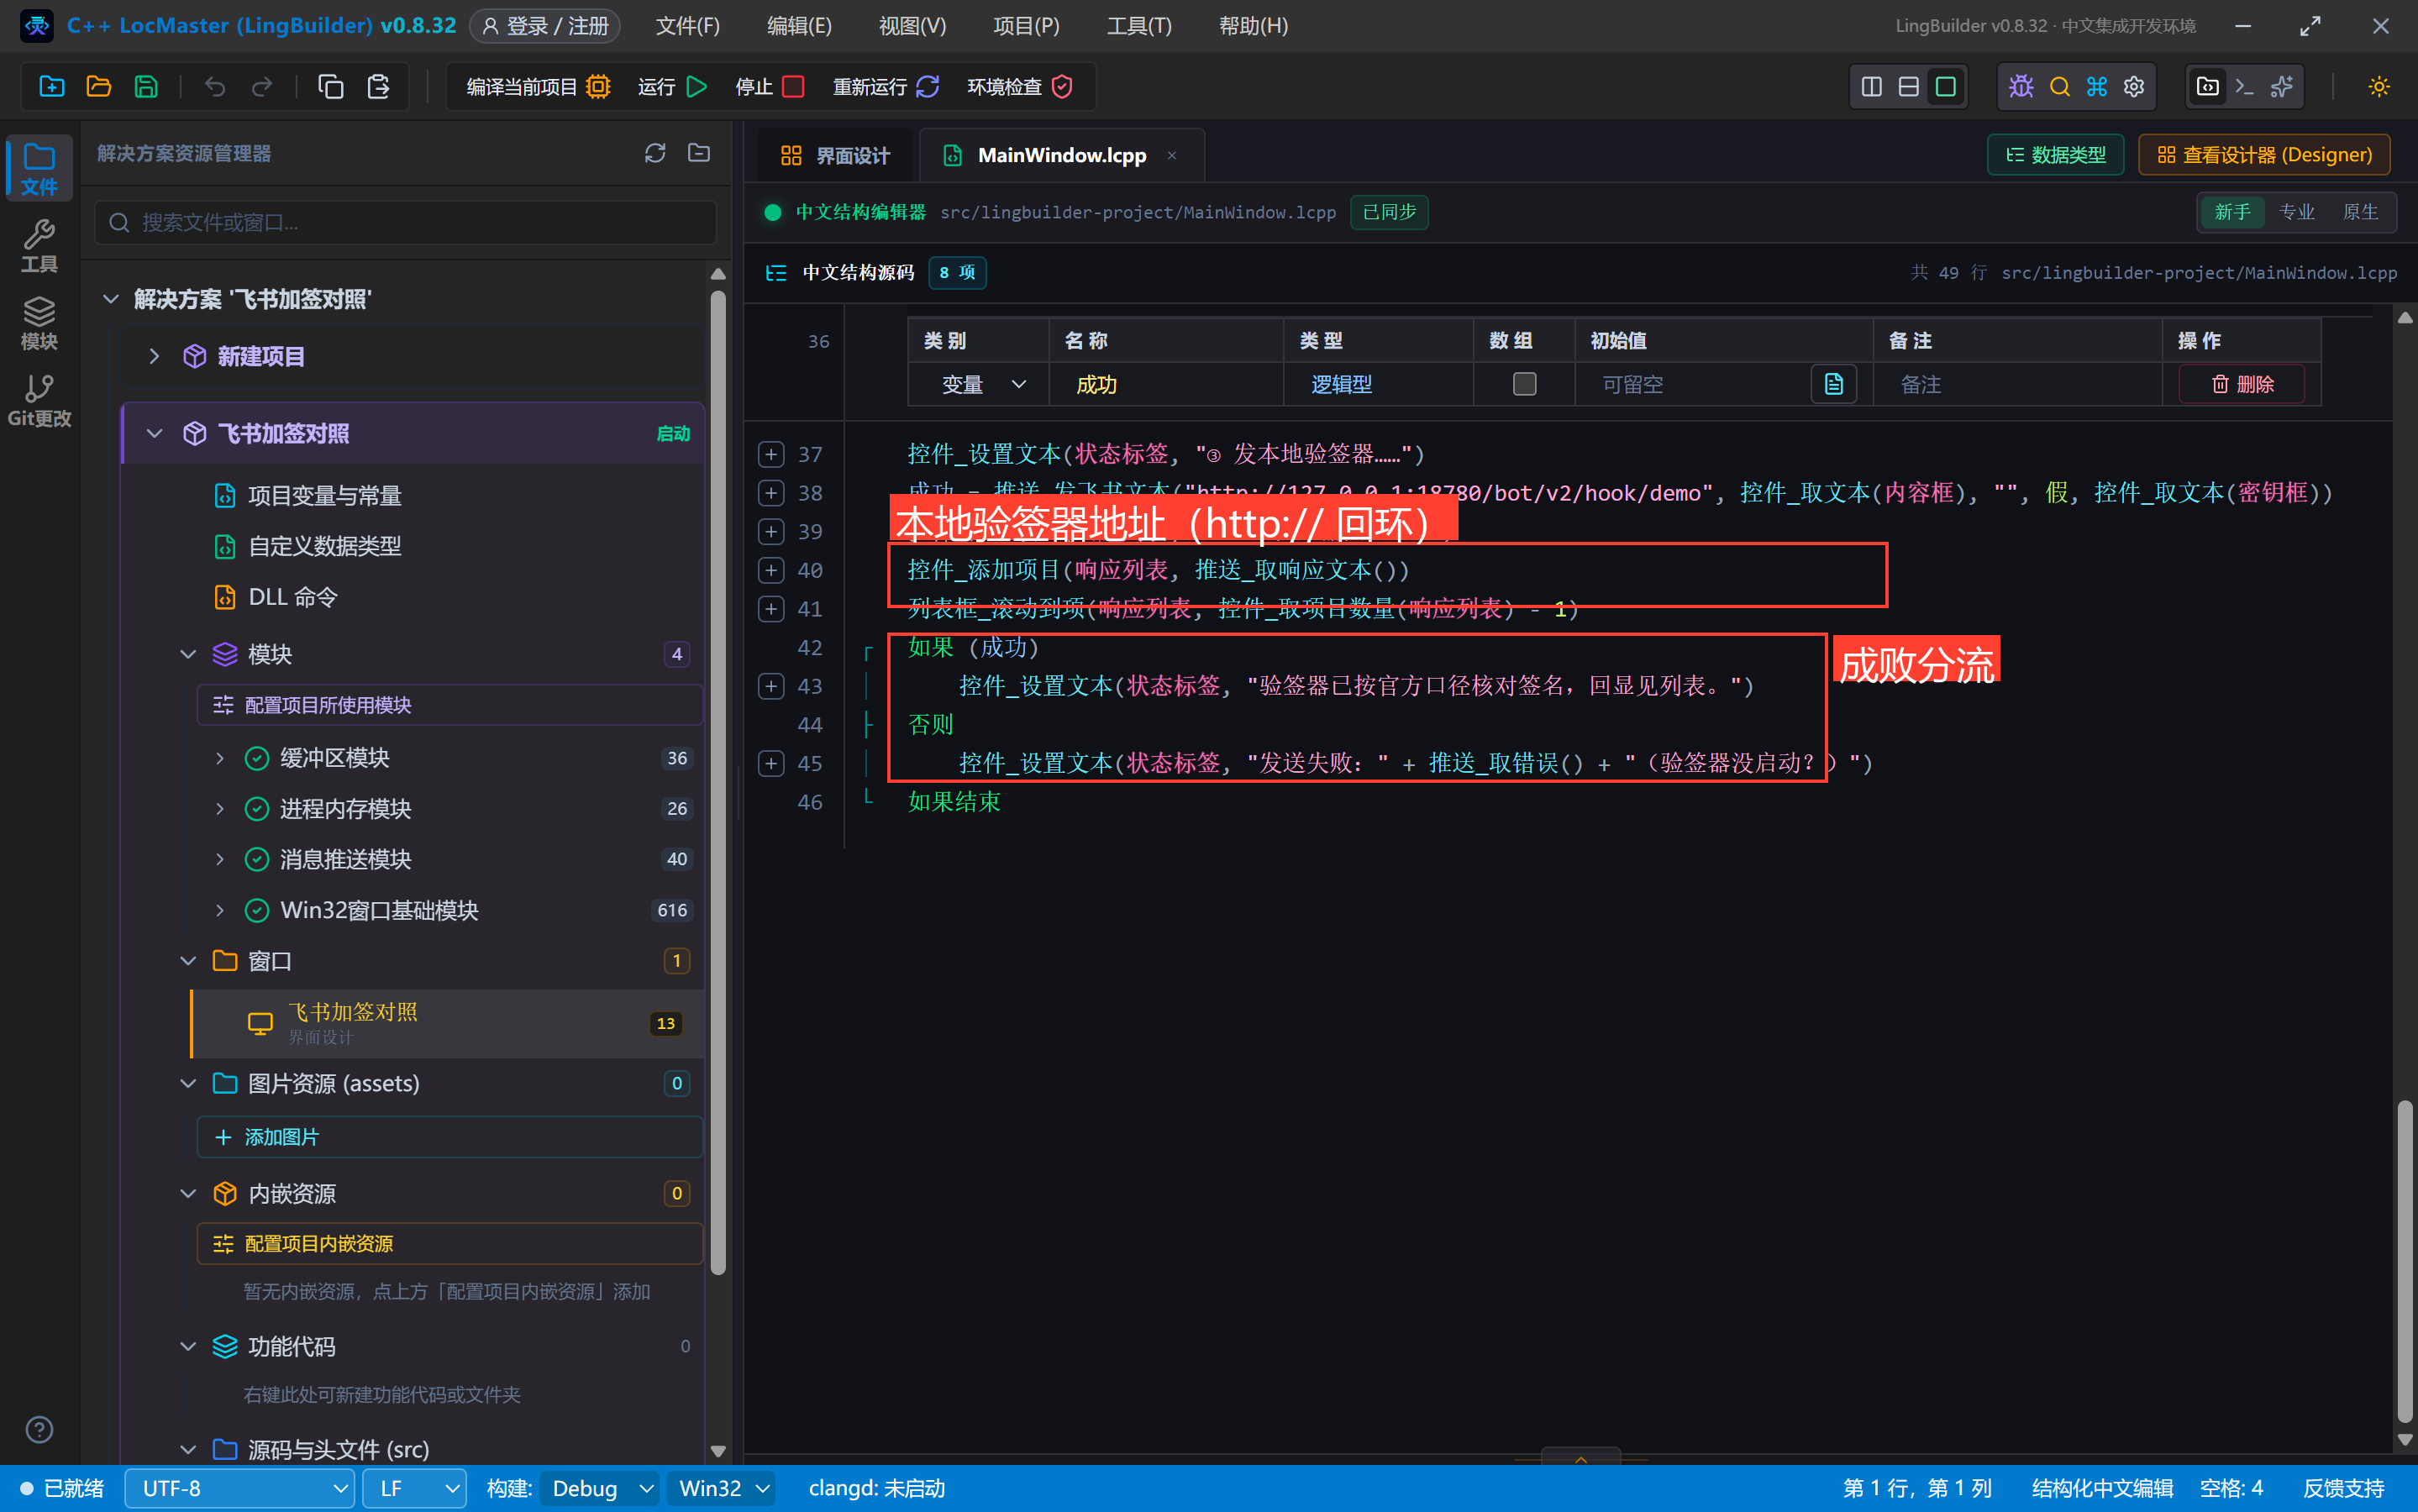Click the blue command-key icon
This screenshot has width=2418, height=1512.
pyautogui.click(x=2096, y=87)
